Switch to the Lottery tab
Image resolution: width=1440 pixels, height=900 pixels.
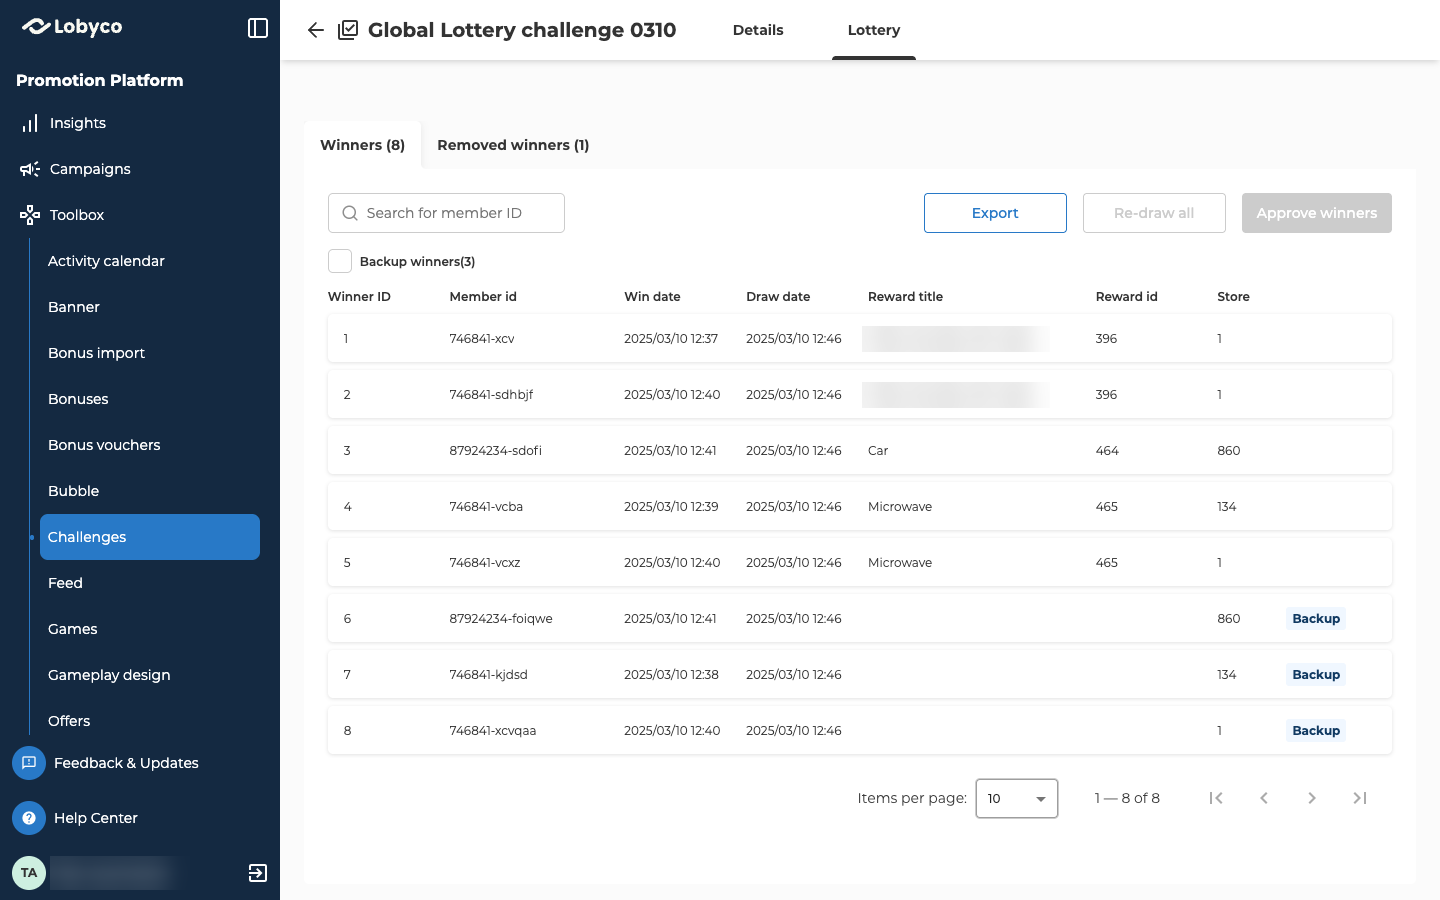(x=874, y=30)
